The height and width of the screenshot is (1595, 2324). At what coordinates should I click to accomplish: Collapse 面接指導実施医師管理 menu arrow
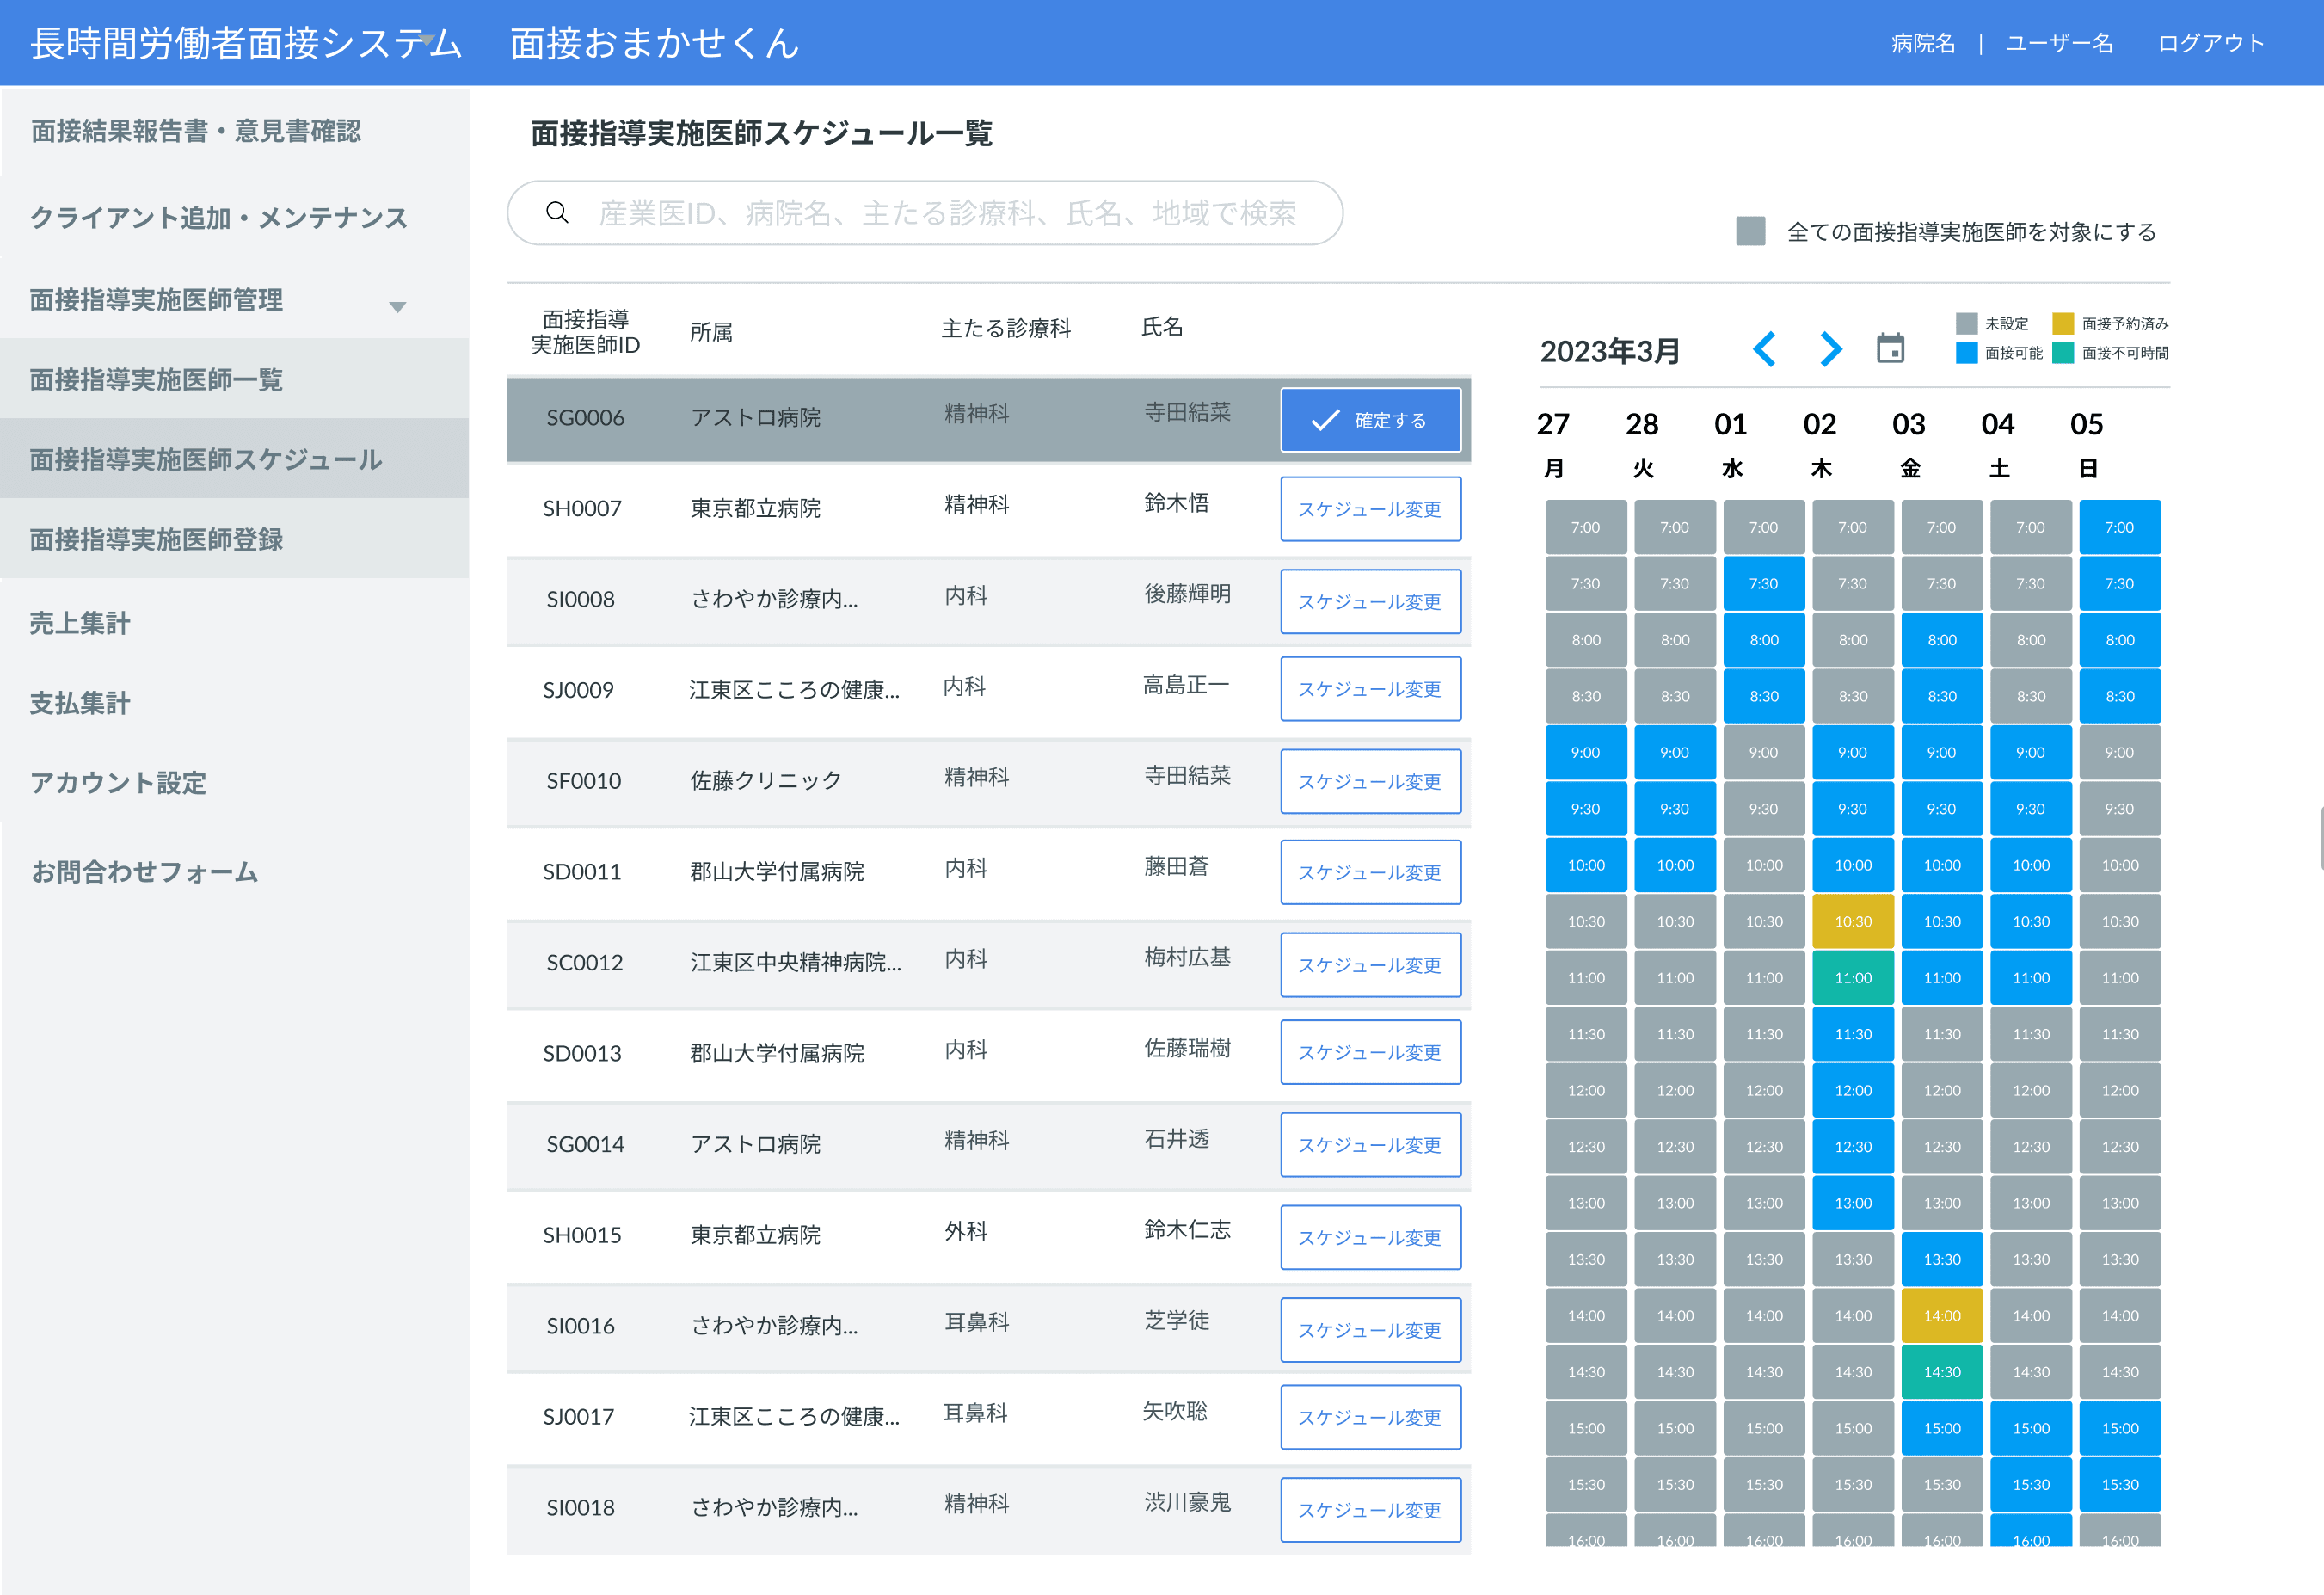click(398, 306)
